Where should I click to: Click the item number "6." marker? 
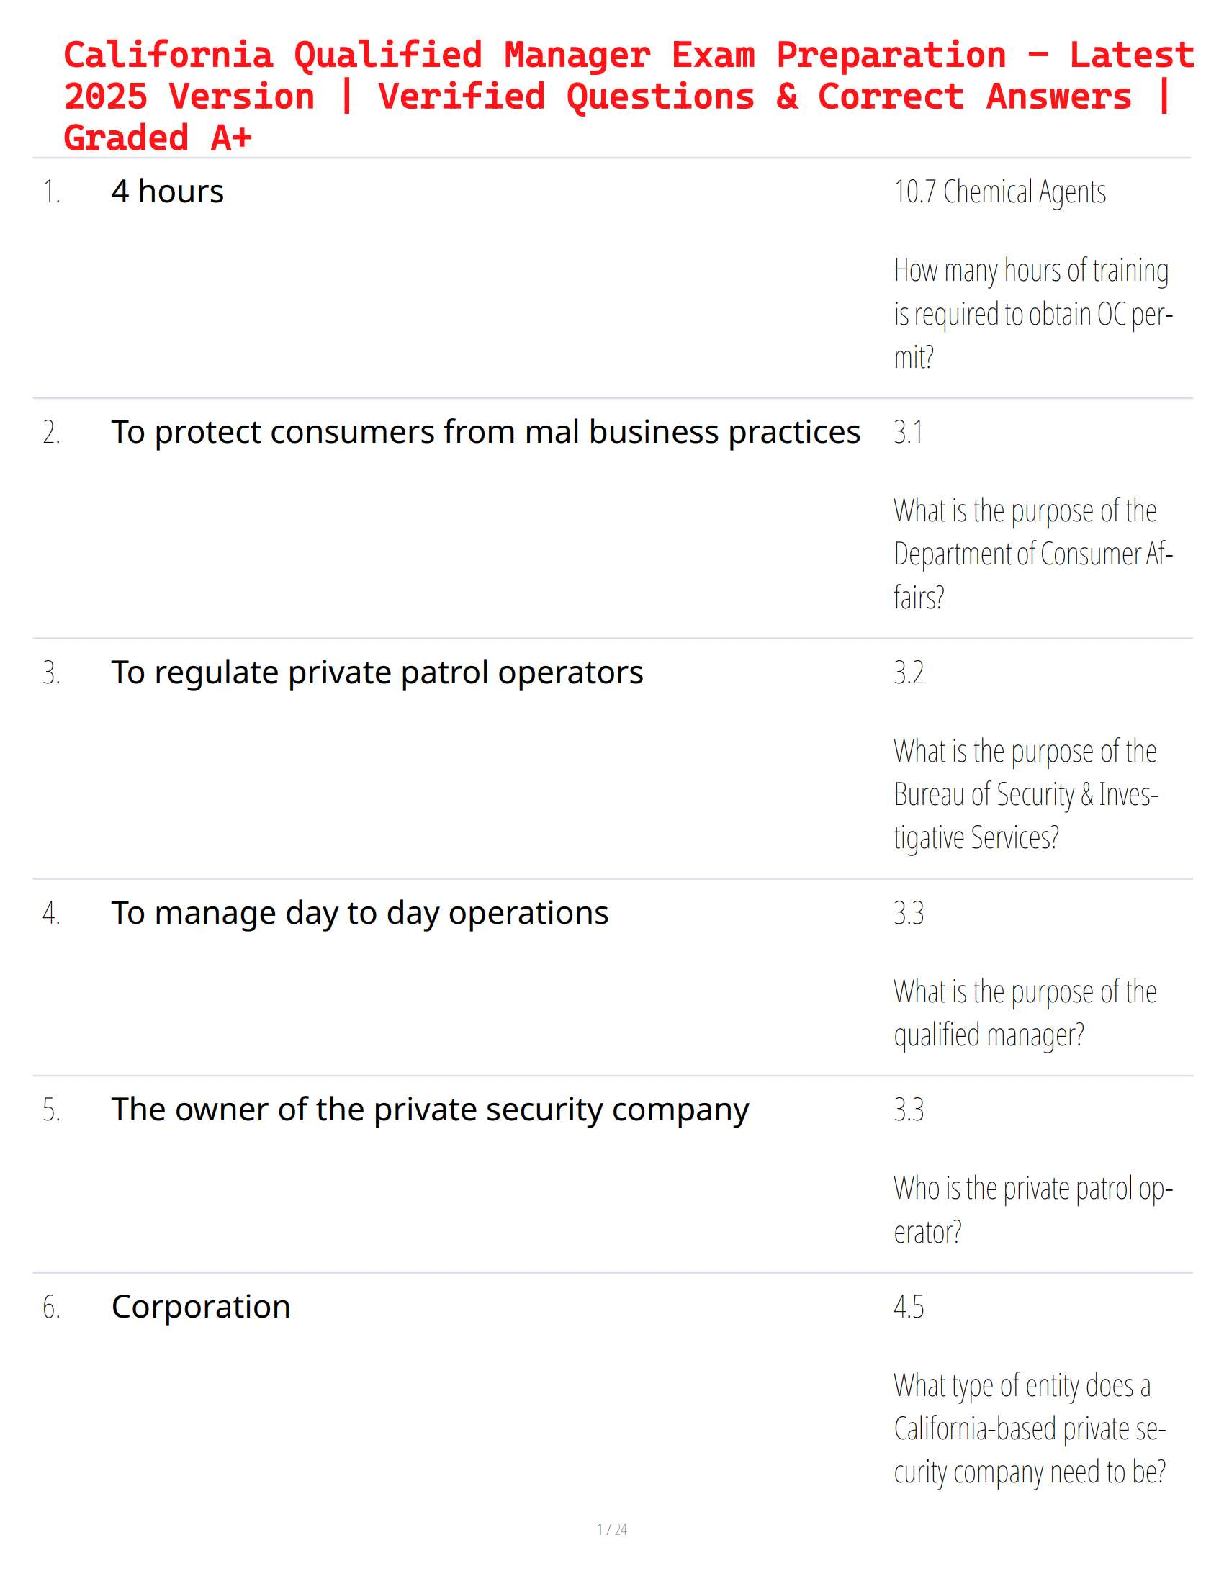(x=51, y=1307)
